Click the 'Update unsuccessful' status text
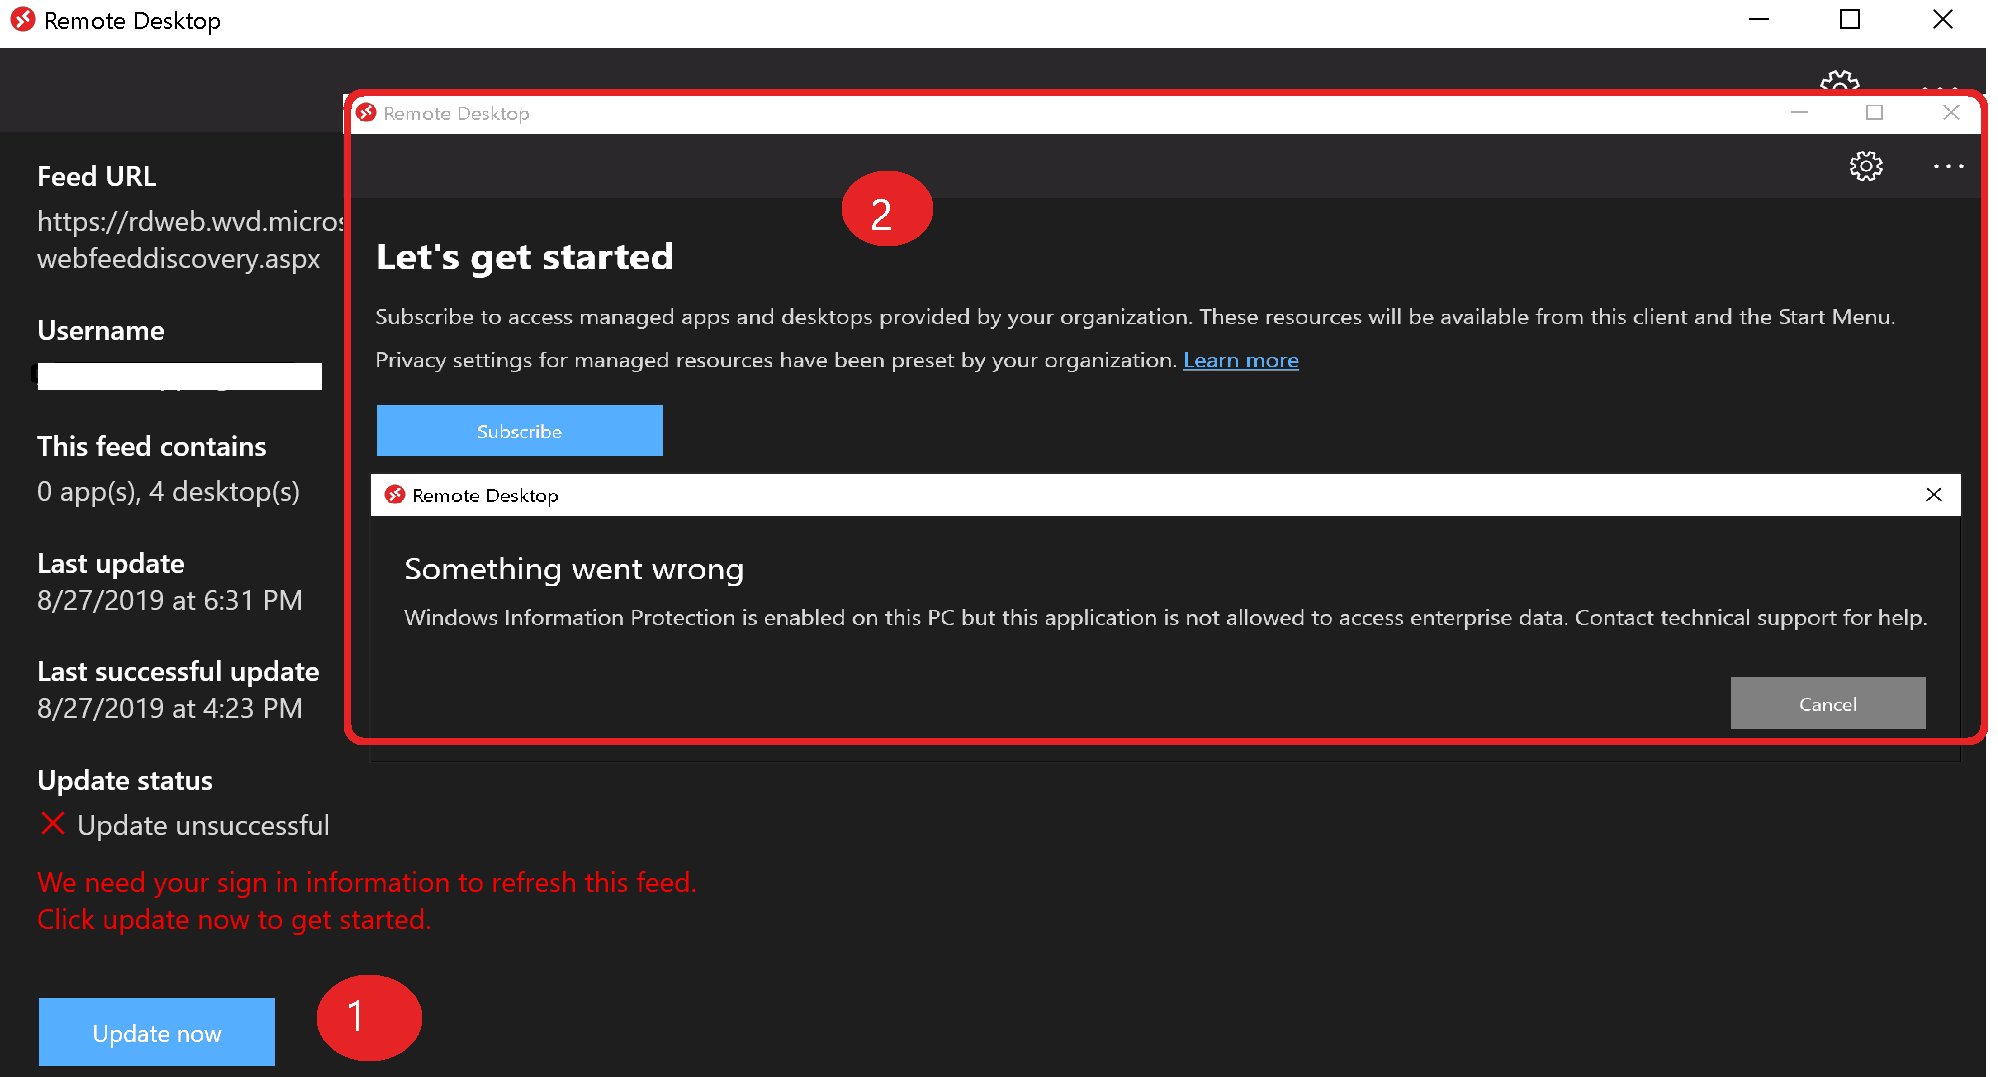 203,825
